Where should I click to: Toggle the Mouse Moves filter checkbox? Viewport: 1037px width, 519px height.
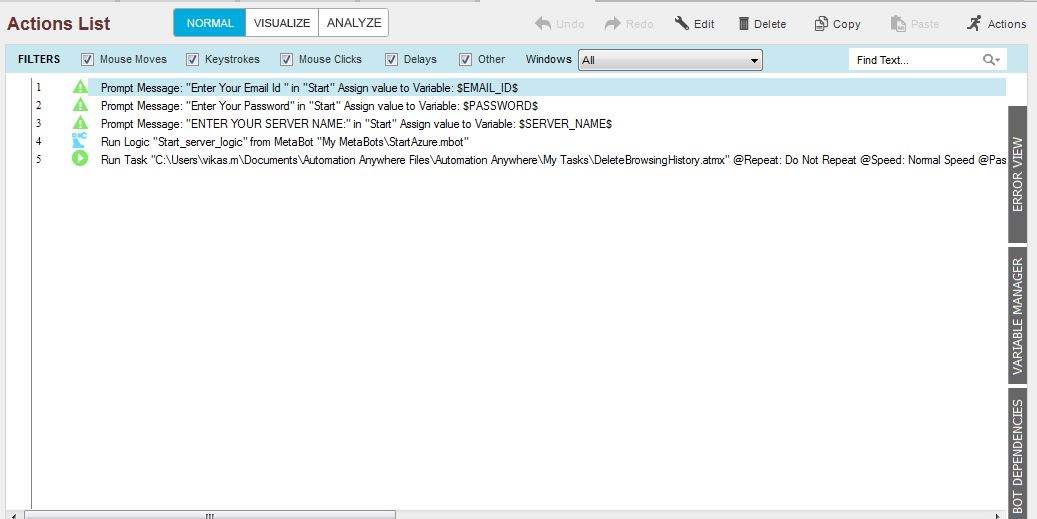(x=87, y=60)
